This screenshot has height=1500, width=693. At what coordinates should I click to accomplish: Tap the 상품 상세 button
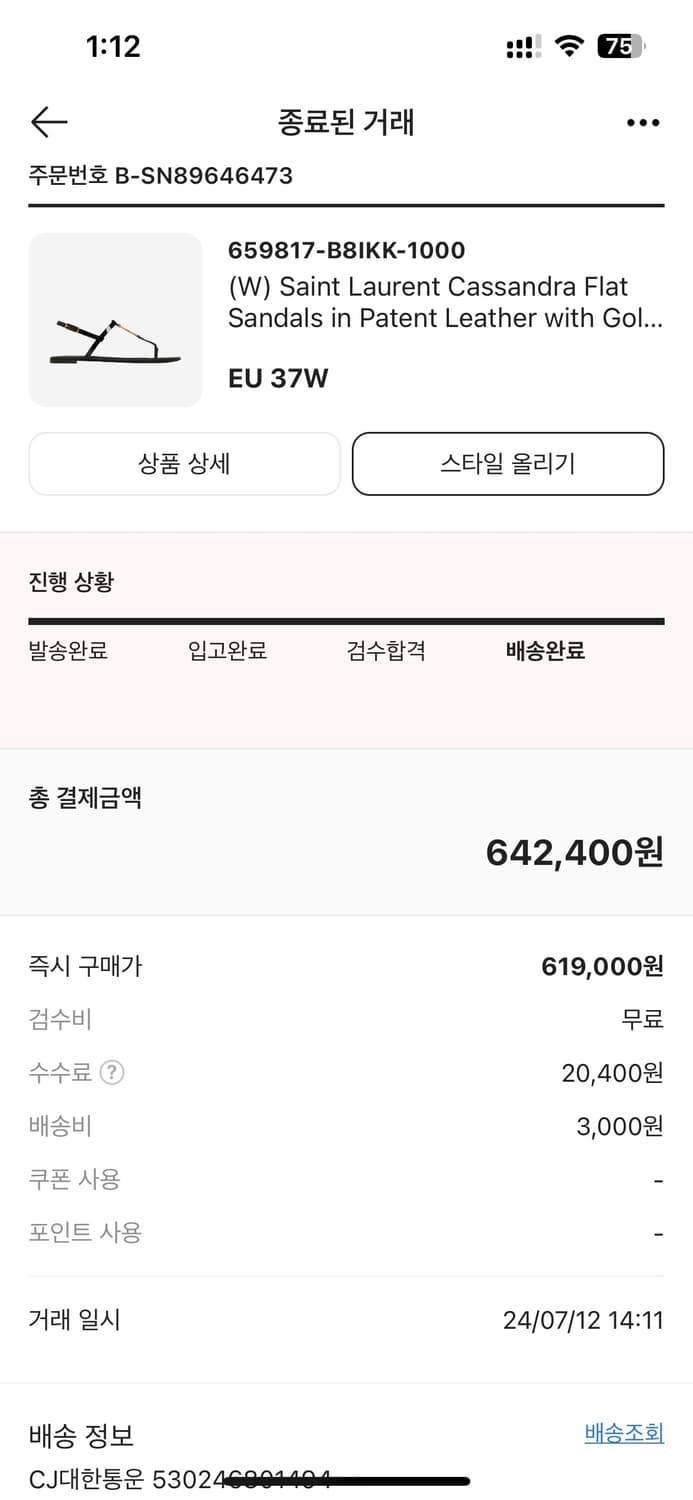(x=185, y=464)
